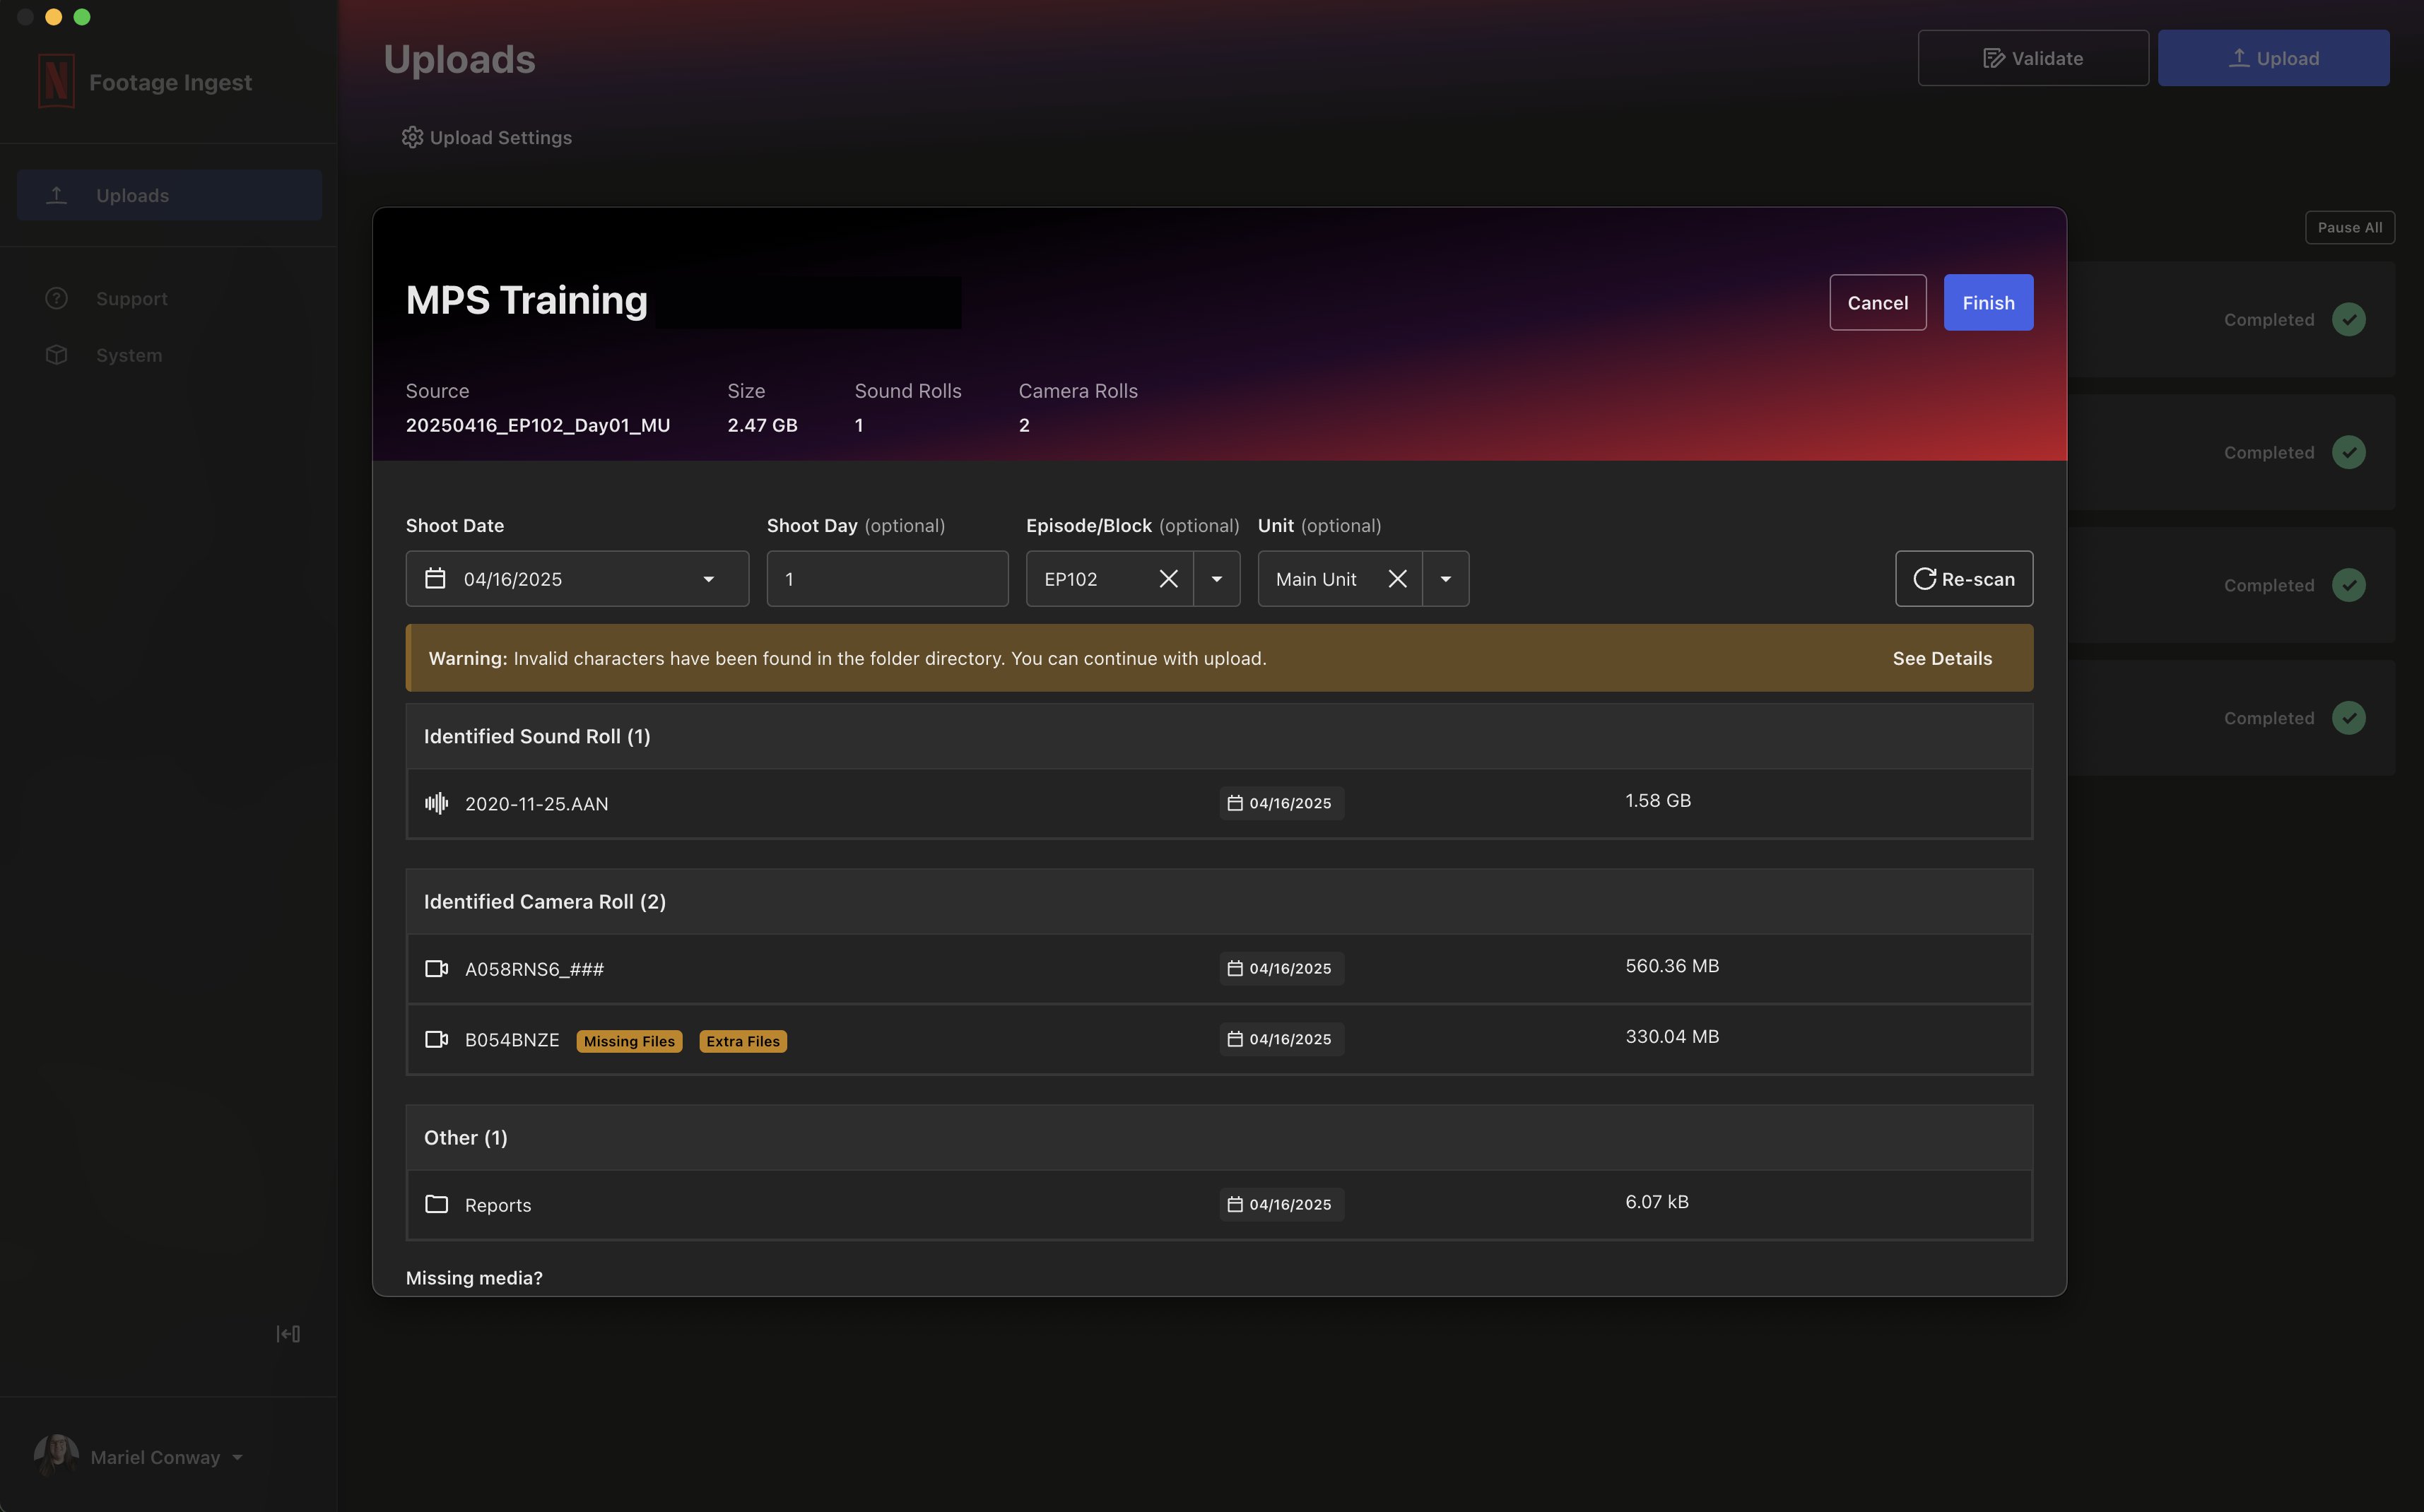Click the date badge on Reports row
The image size is (2424, 1512).
pos(1281,1204)
